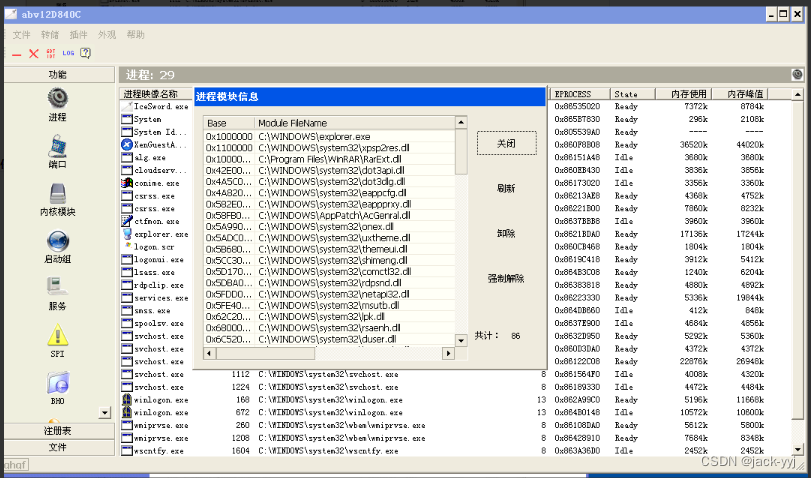
Task: Open the 帮助 menu
Action: (x=136, y=35)
